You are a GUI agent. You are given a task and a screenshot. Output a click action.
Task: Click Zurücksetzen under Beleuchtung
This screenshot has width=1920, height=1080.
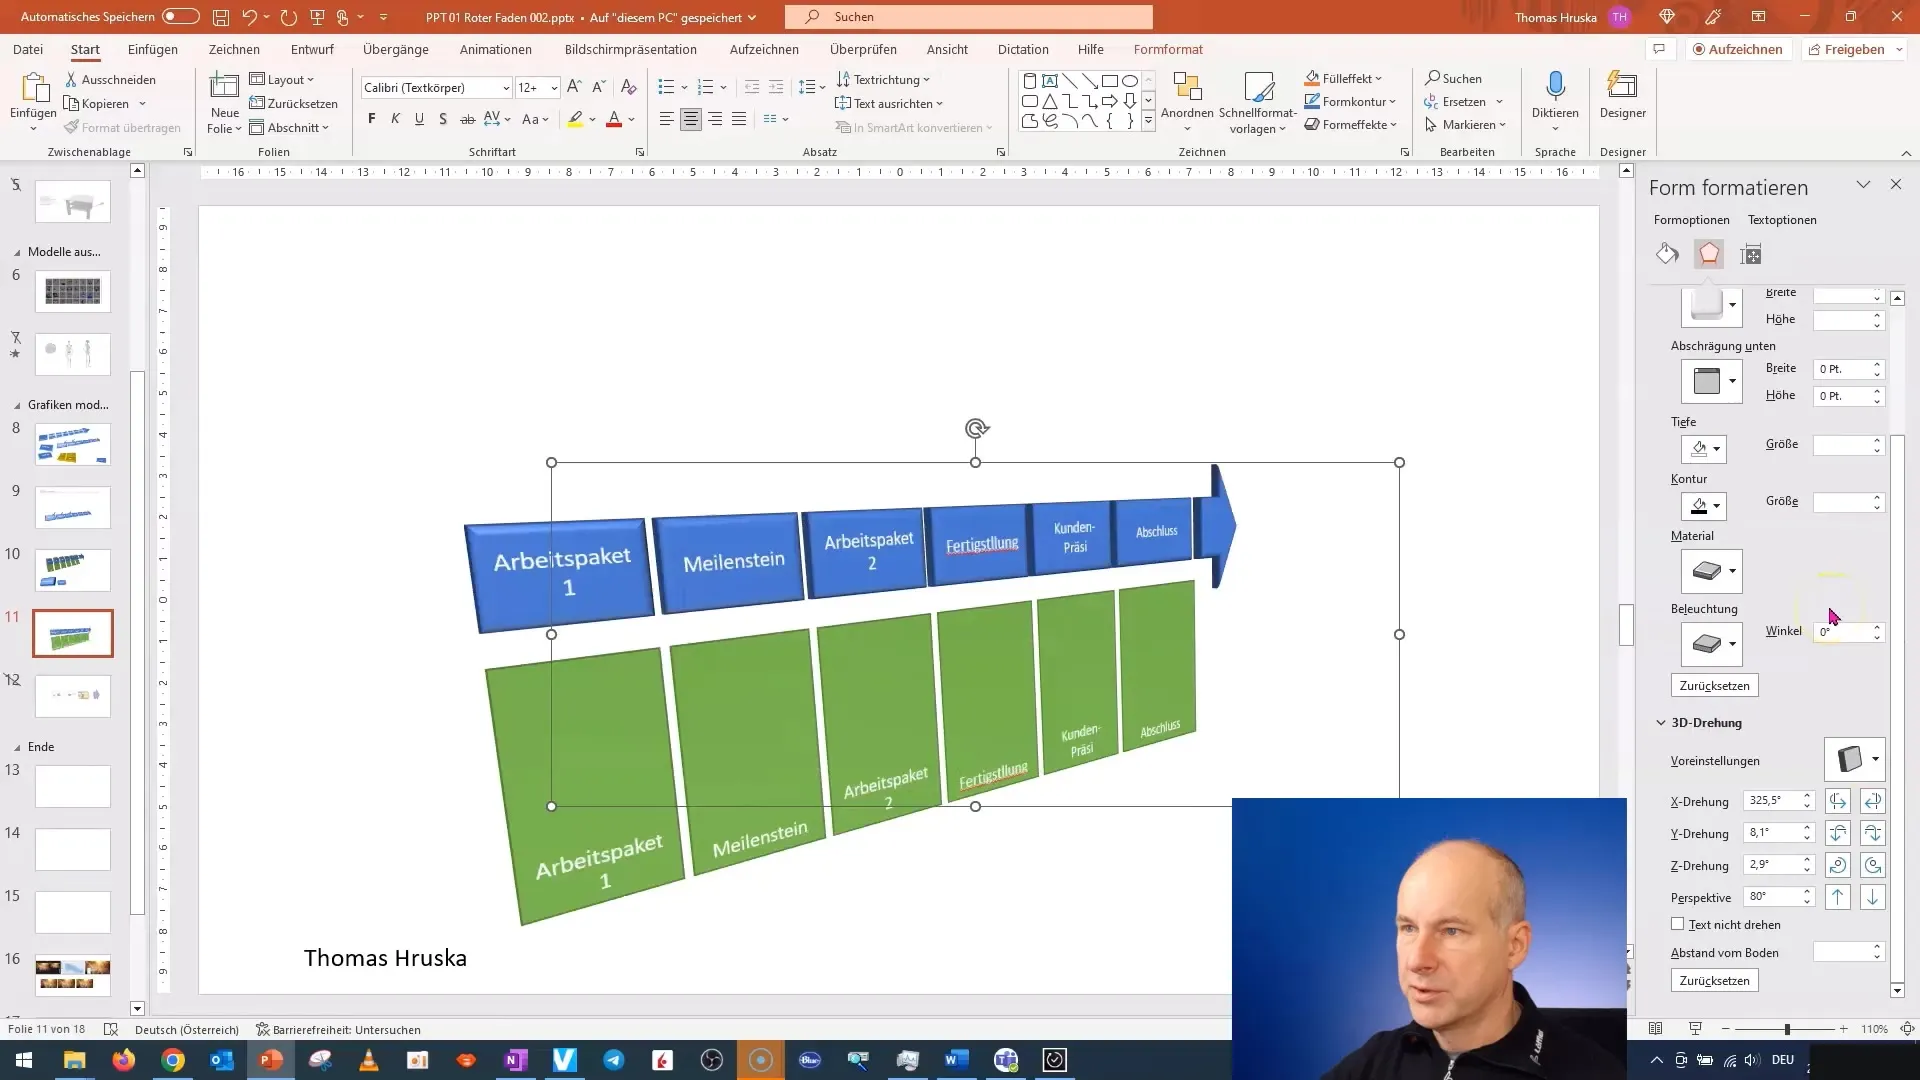tap(1715, 686)
